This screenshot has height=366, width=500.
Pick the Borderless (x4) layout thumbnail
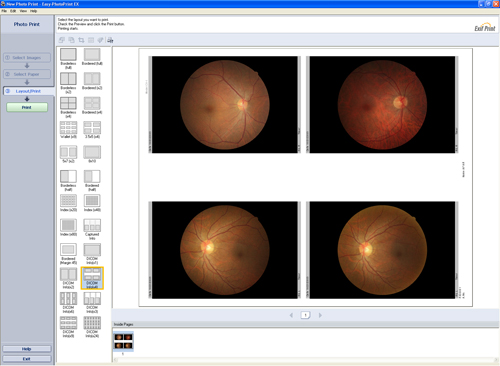[x=68, y=107]
